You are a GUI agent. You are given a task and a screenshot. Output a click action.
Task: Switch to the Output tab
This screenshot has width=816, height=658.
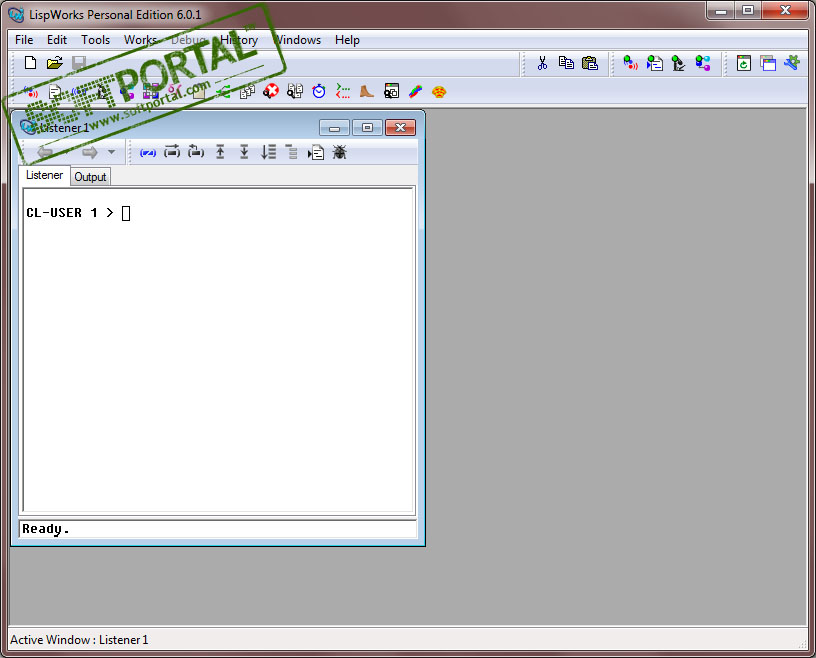[90, 177]
